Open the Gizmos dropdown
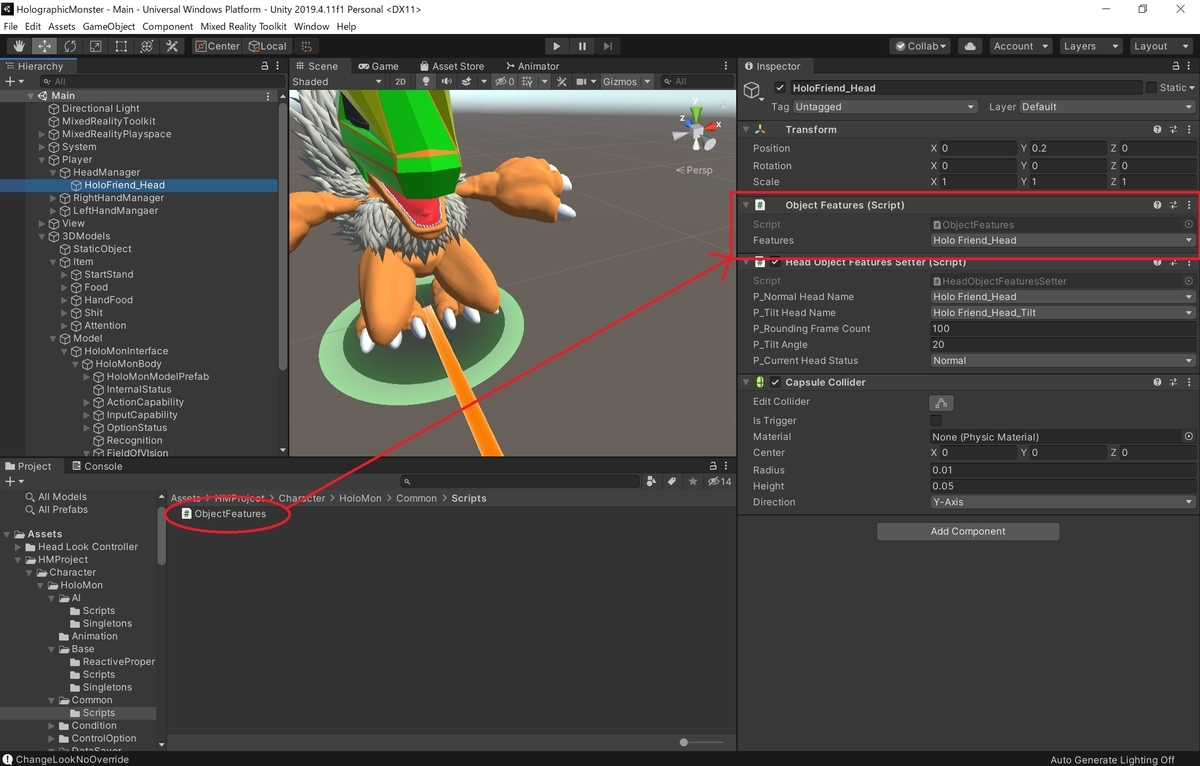1200x766 pixels. coord(627,82)
